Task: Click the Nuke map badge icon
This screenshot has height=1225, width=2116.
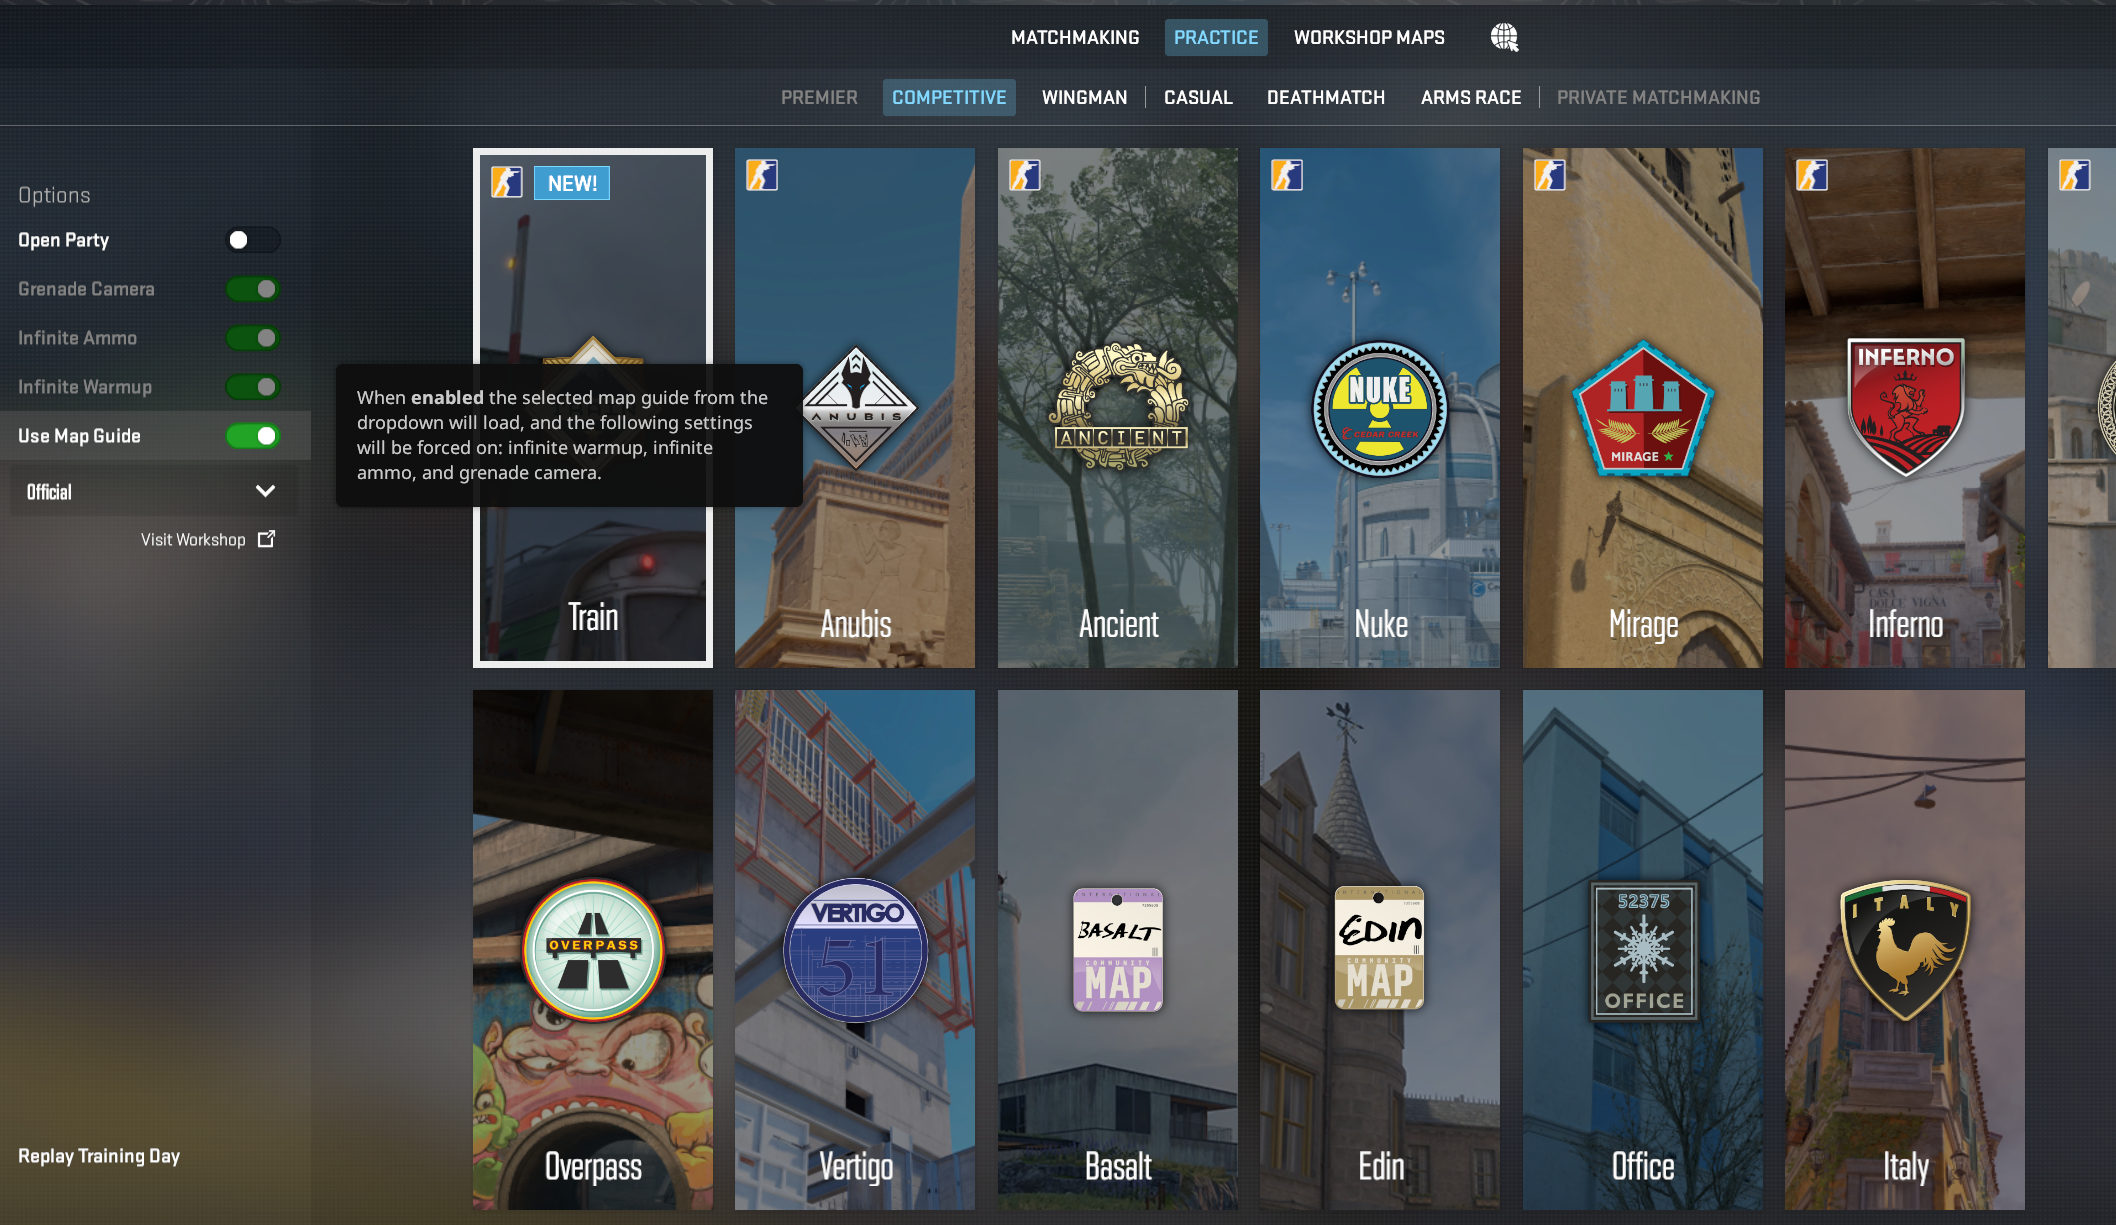Action: [x=1380, y=408]
